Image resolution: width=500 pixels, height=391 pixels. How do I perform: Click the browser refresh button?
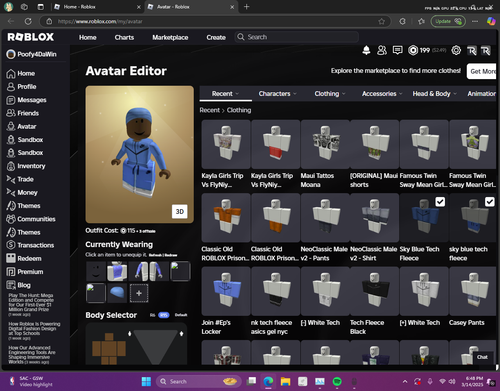click(x=28, y=21)
